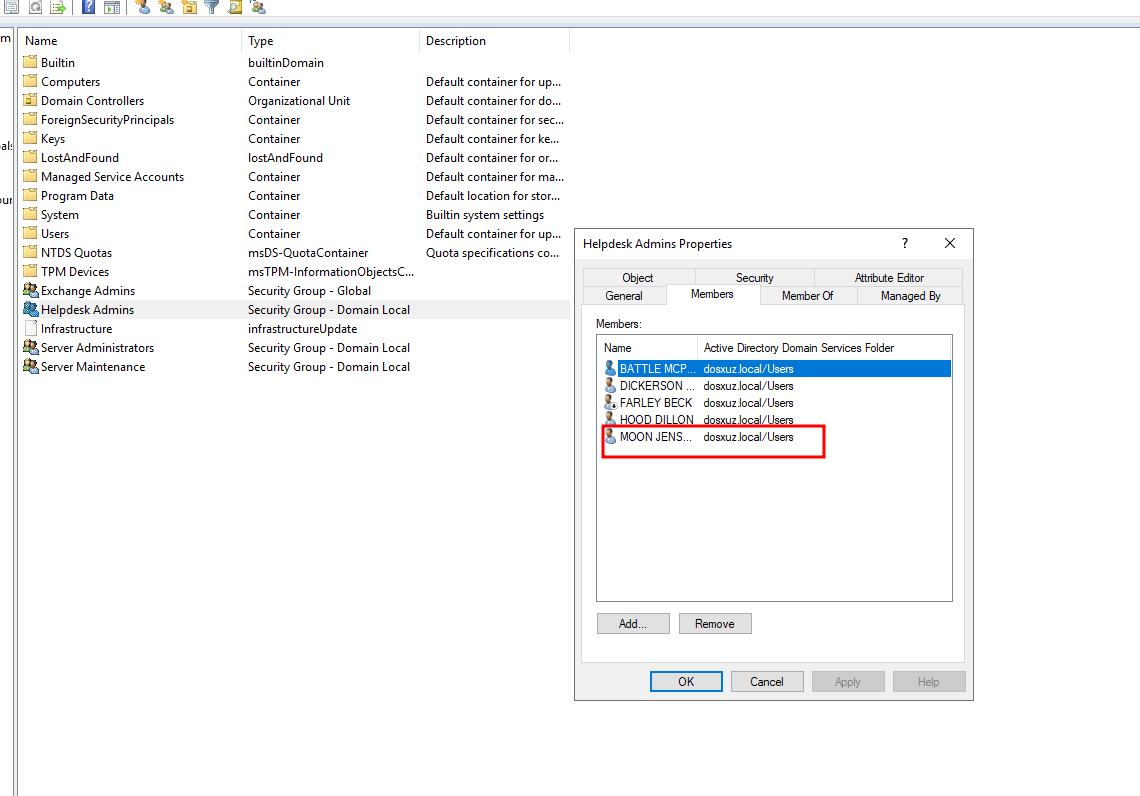Click the Refresh toolbar icon

35,7
